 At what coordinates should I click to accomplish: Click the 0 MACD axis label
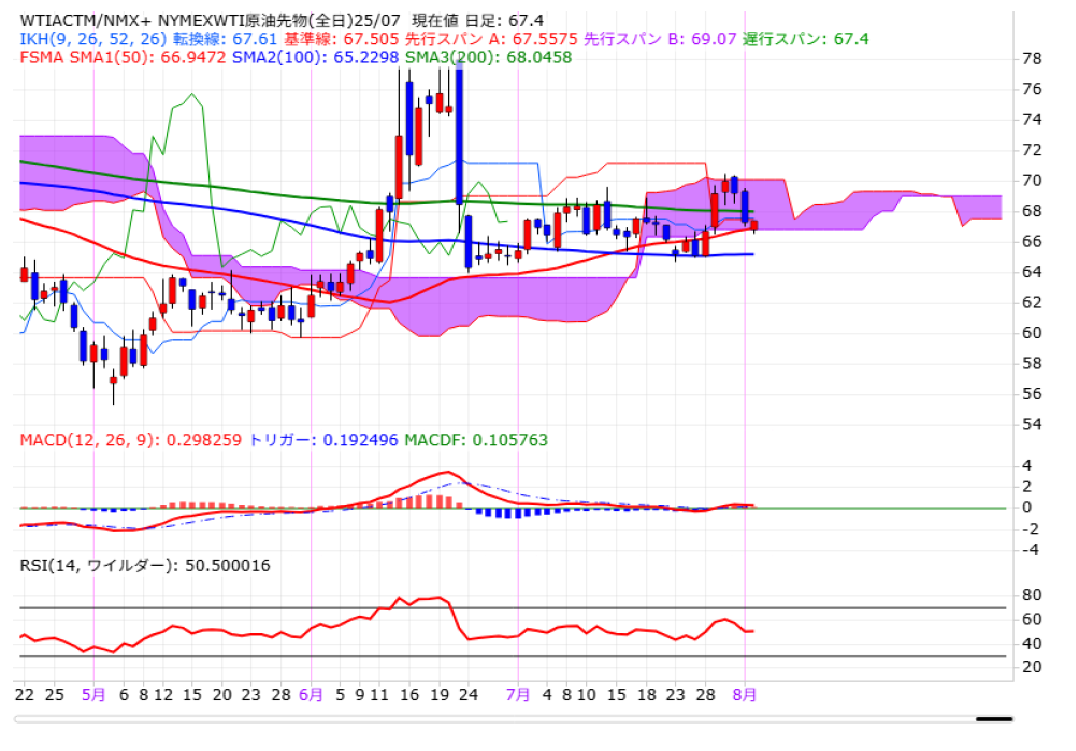tap(1027, 507)
